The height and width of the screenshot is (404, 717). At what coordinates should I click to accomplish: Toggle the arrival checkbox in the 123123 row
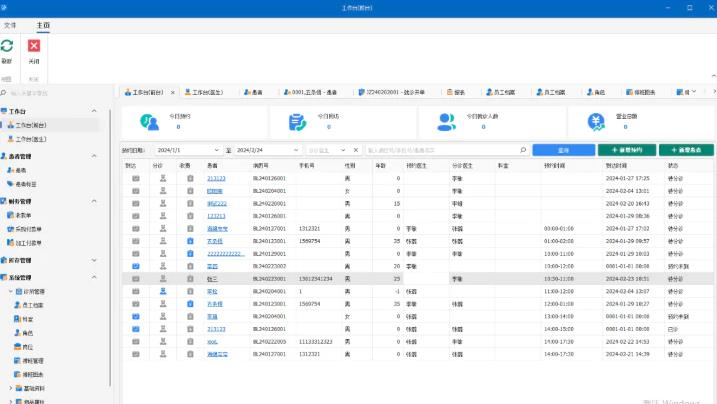133,215
